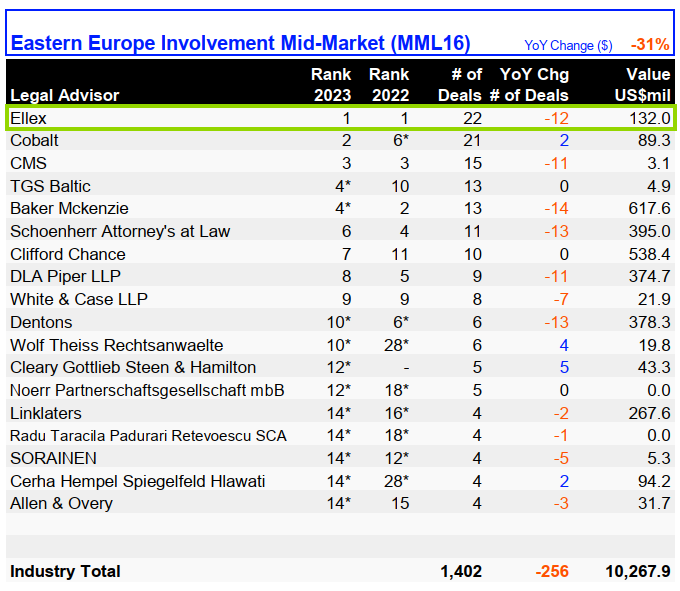
Task: Click the industry total change -256
Action: (552, 571)
